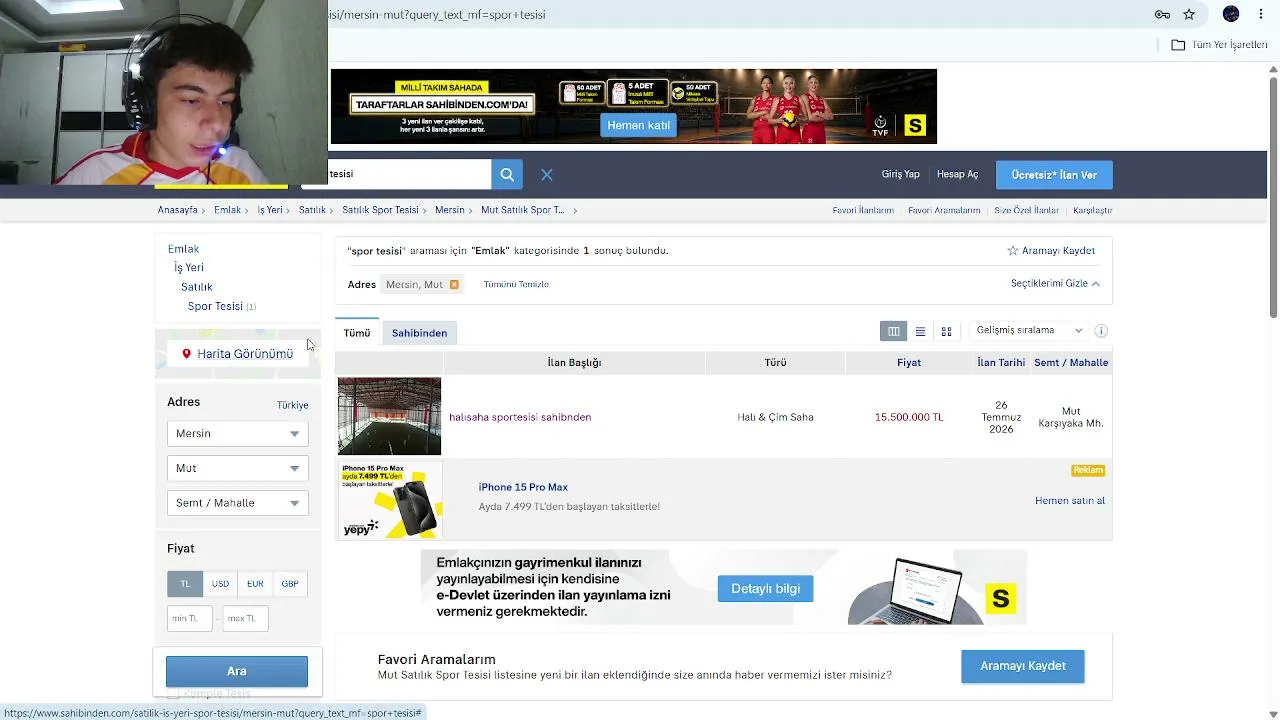Open Favori İlanlarım

[863, 210]
